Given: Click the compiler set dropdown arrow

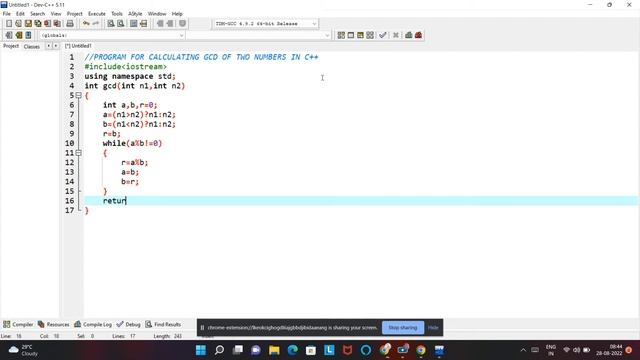Looking at the screenshot, I should pos(314,24).
